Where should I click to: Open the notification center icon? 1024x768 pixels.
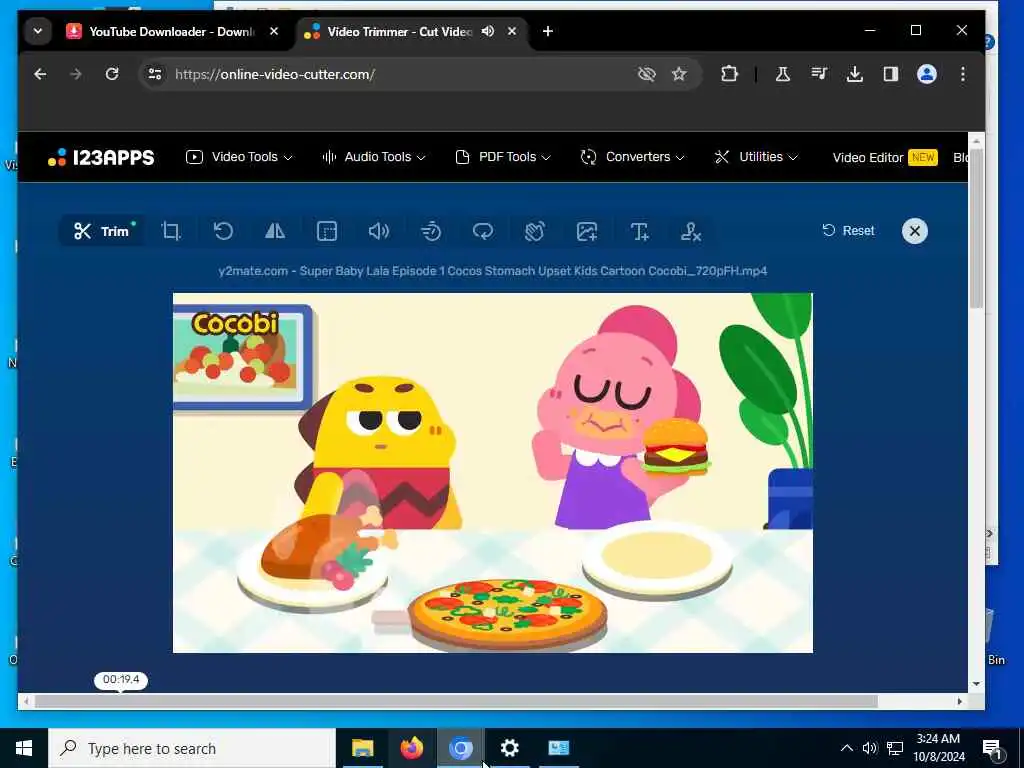pos(992,749)
